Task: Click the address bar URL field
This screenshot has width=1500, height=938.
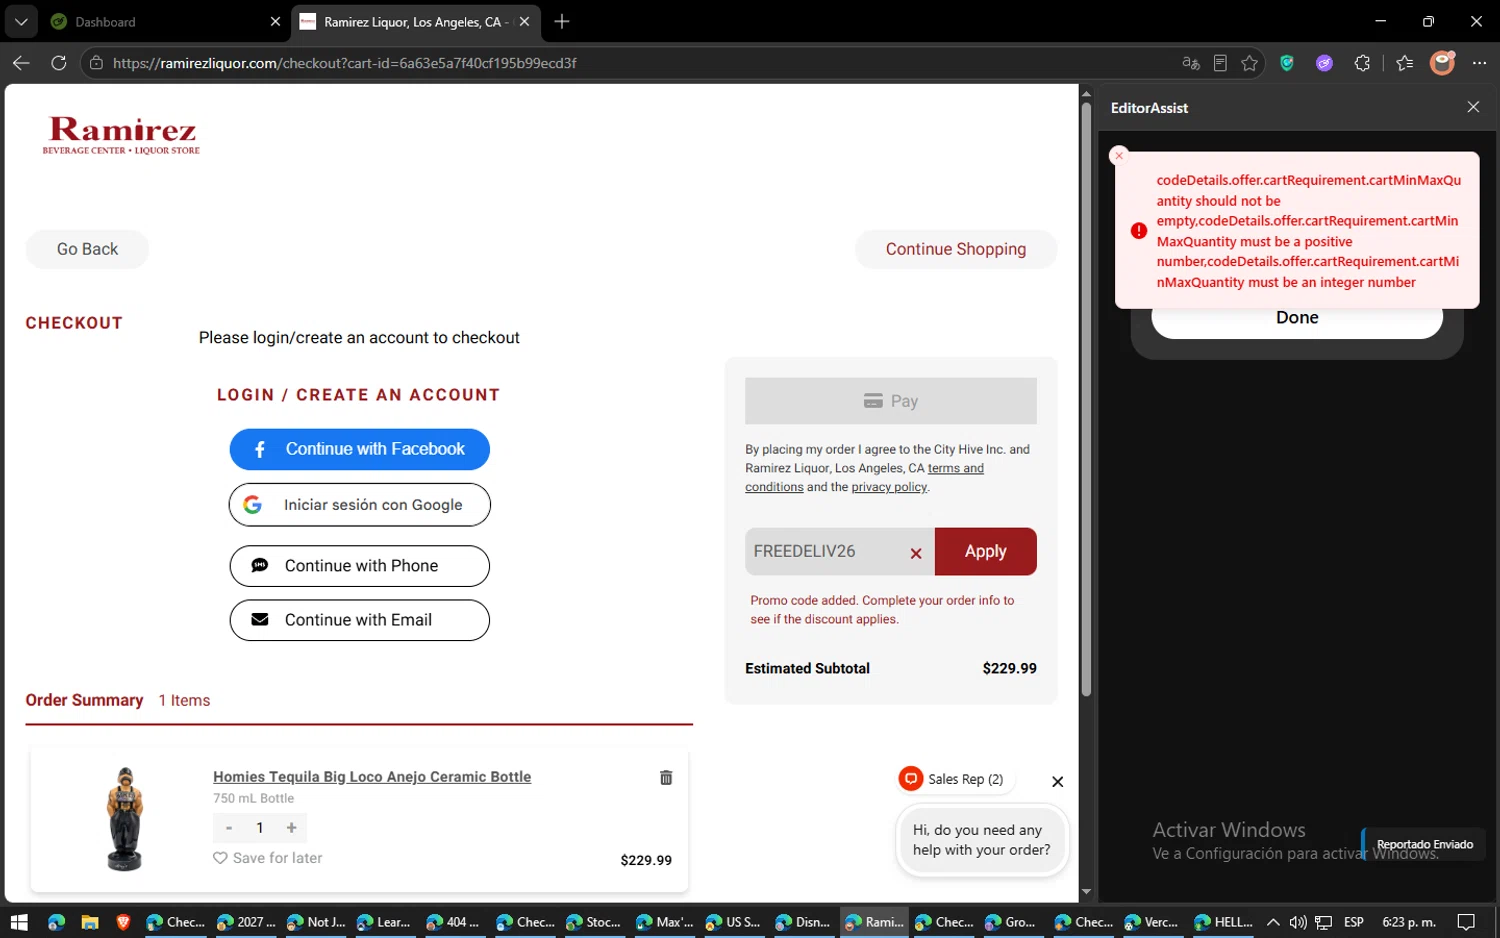Action: point(640,63)
